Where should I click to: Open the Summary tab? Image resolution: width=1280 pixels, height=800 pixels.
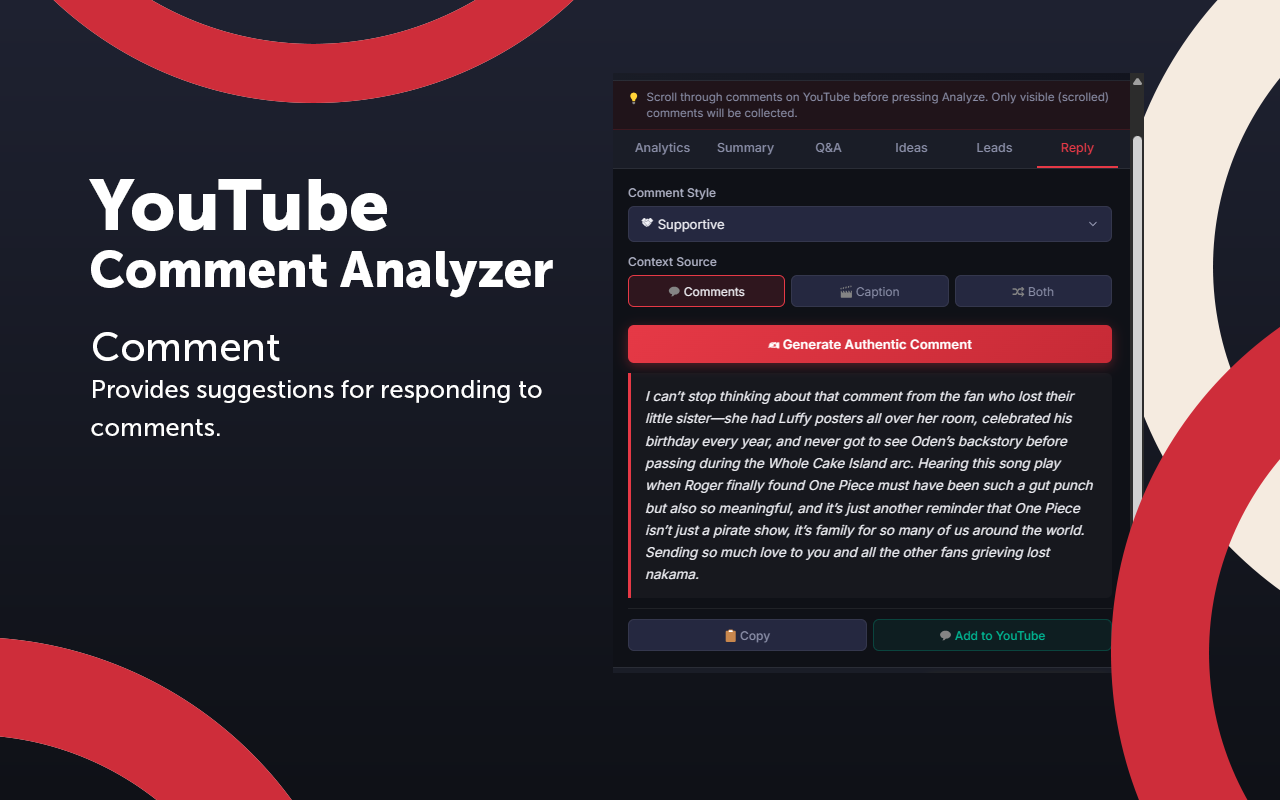(745, 148)
